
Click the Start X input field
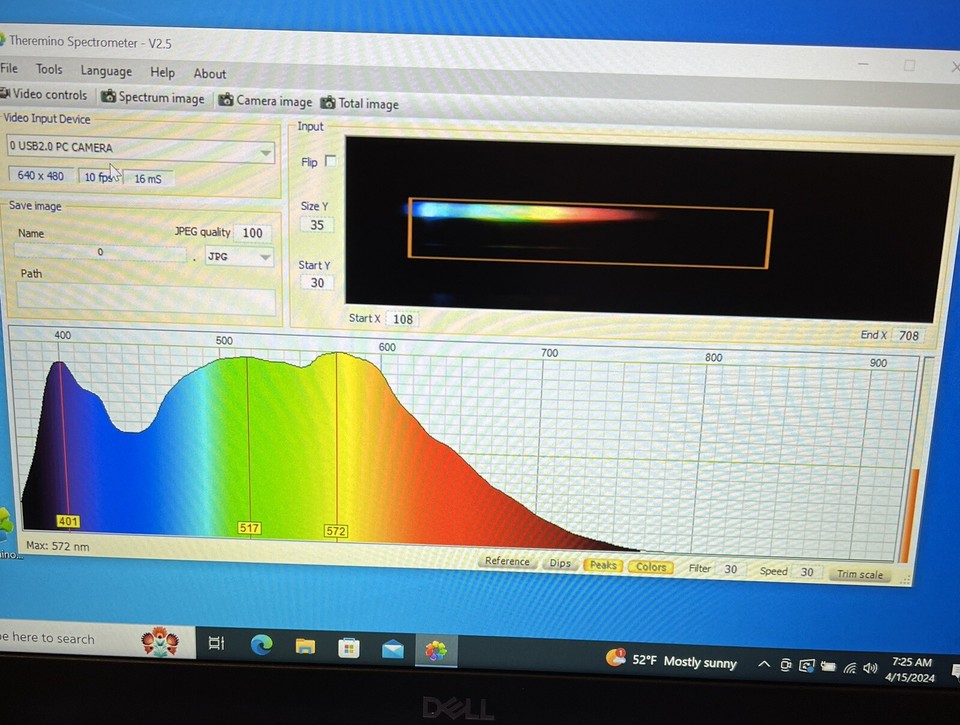[402, 318]
